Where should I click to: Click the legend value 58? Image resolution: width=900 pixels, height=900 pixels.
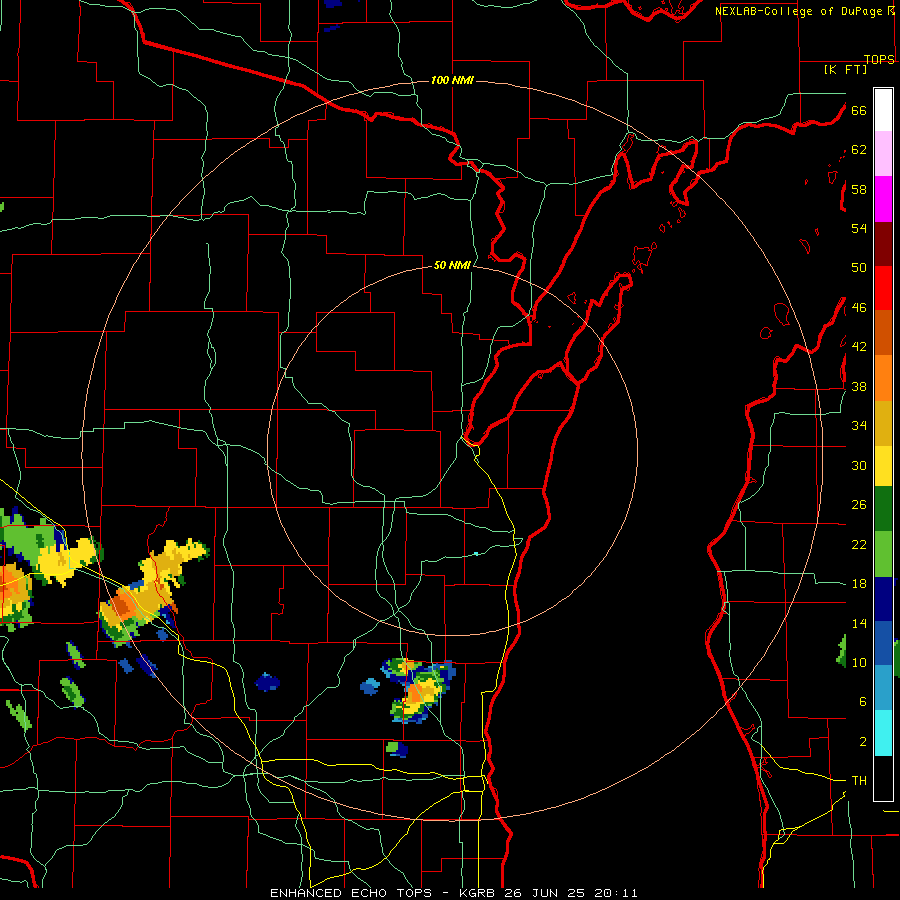pyautogui.click(x=859, y=189)
